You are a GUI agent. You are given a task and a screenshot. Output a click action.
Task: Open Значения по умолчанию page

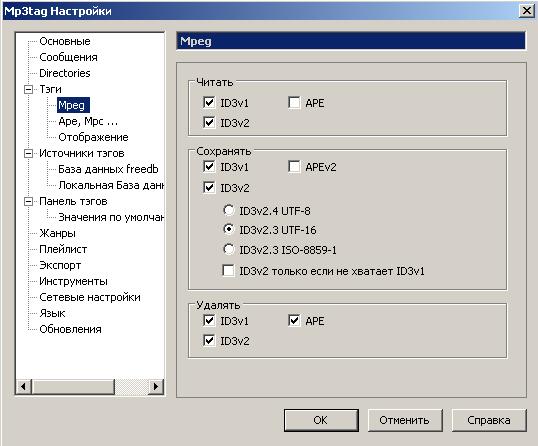[111, 217]
